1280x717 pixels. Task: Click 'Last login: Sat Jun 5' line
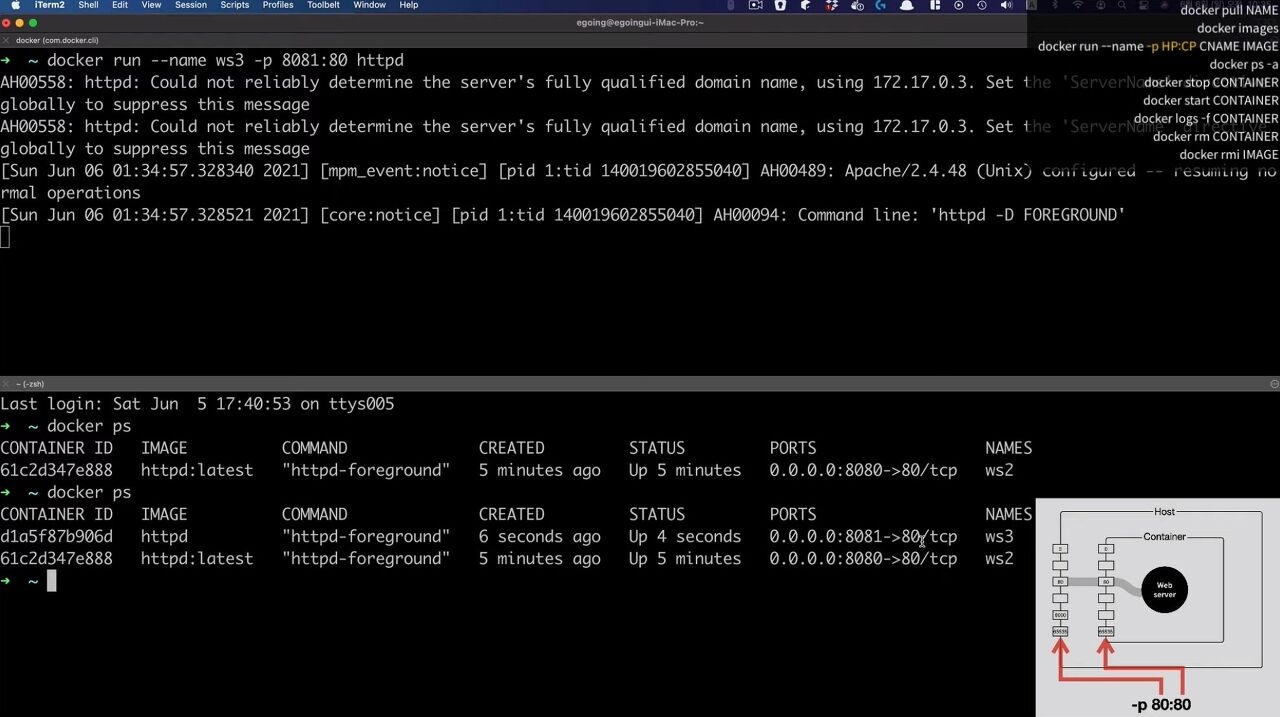pyautogui.click(x=197, y=404)
